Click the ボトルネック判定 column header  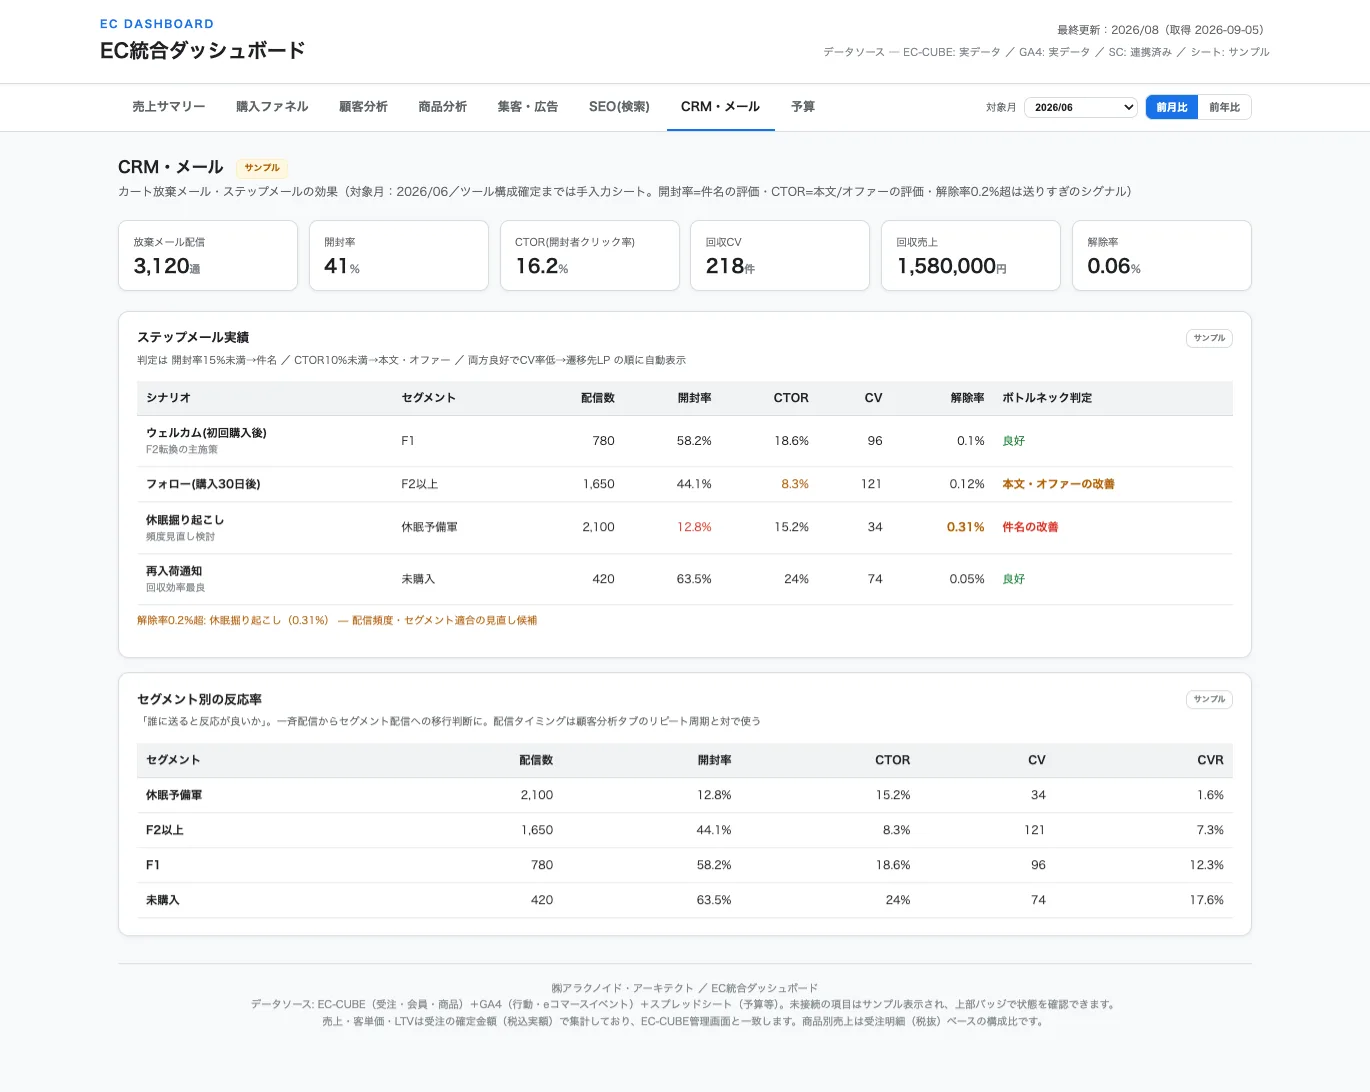pos(1047,398)
